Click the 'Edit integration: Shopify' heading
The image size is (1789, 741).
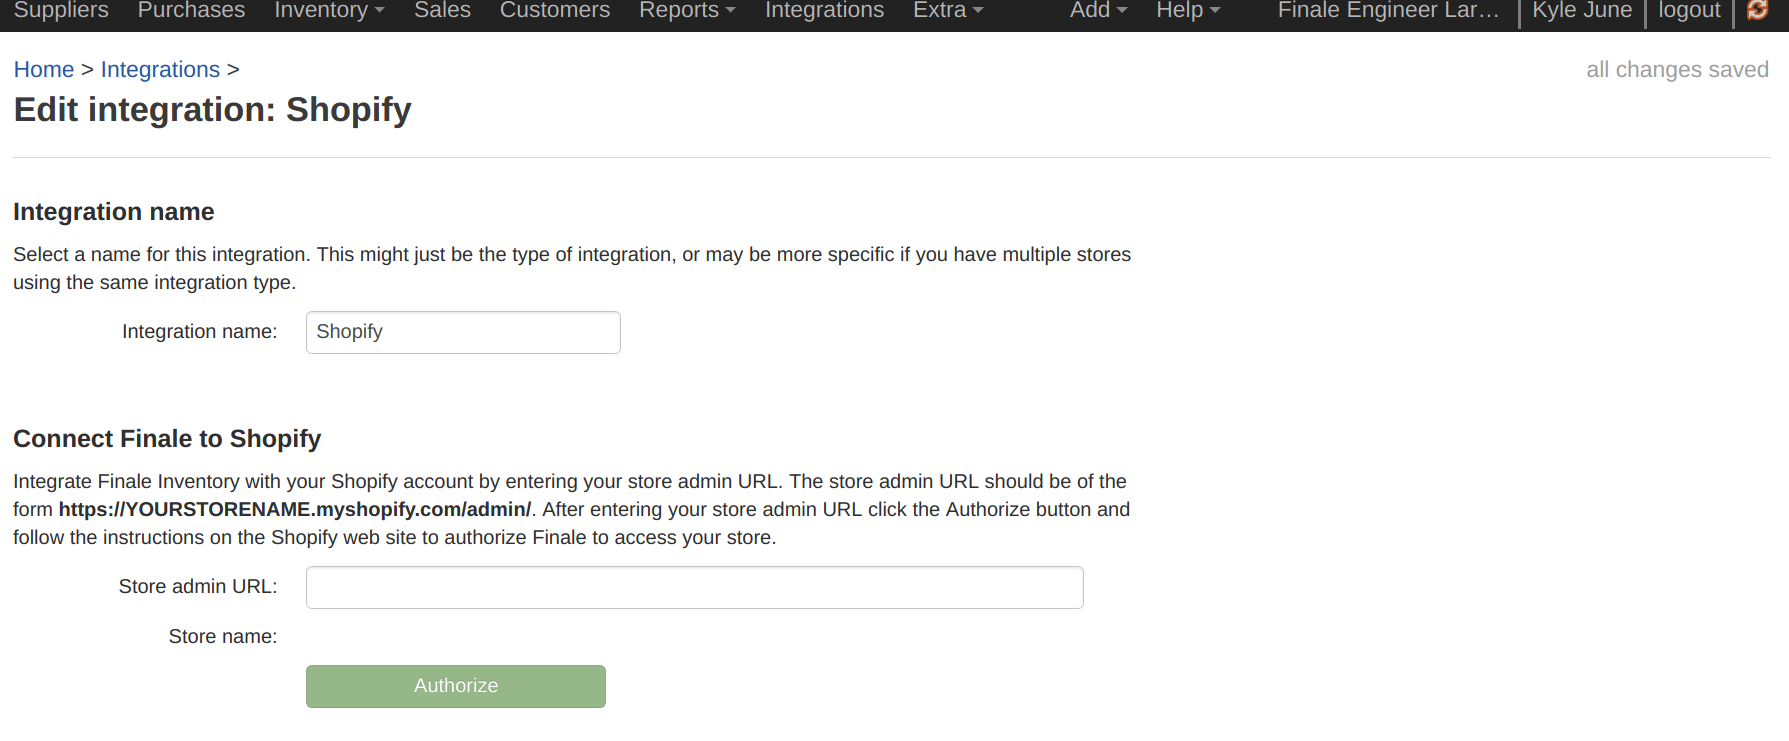pos(212,110)
